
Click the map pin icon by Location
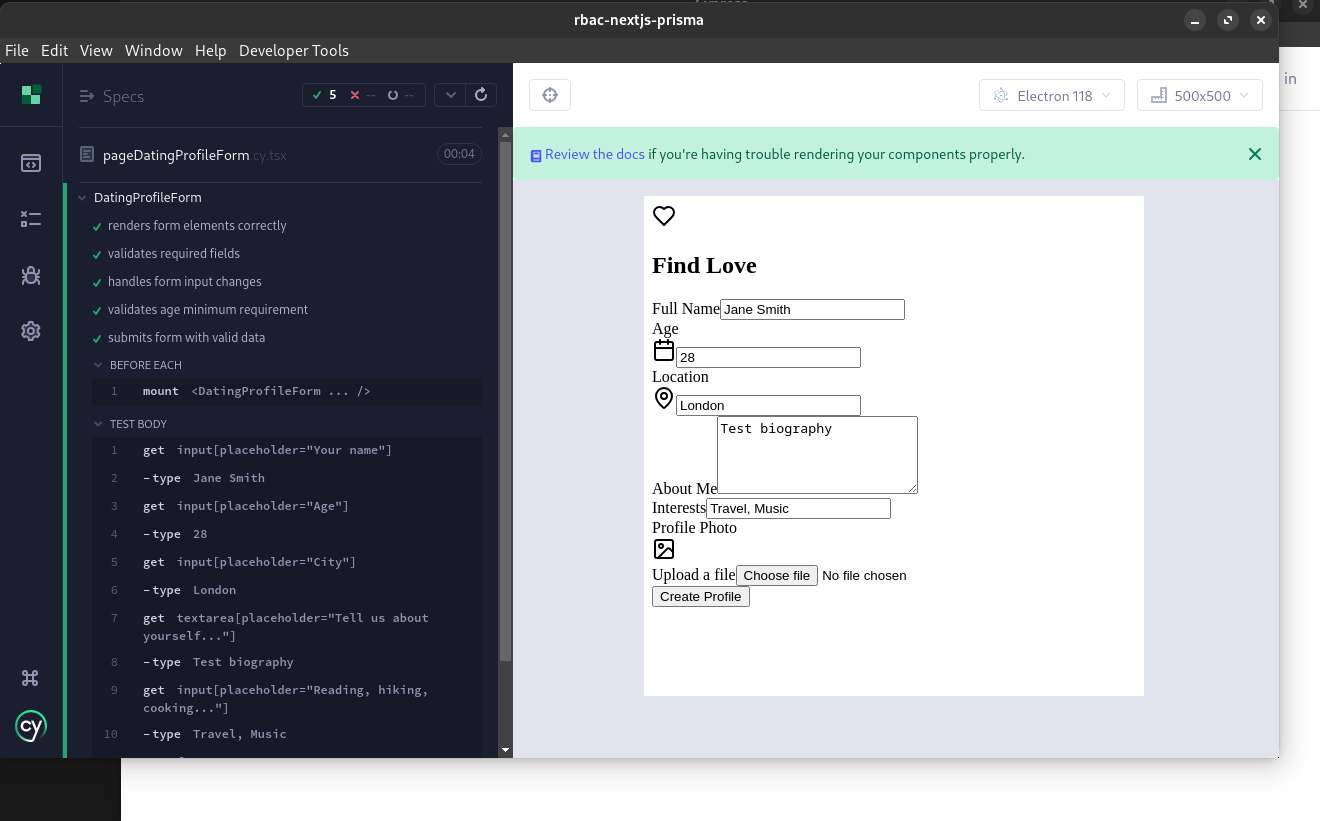click(664, 399)
